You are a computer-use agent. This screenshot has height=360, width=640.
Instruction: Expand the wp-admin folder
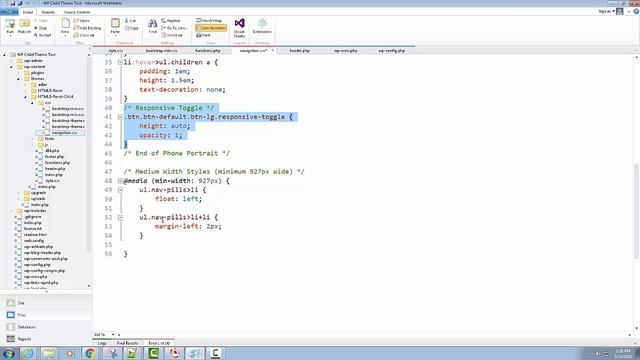[11, 61]
